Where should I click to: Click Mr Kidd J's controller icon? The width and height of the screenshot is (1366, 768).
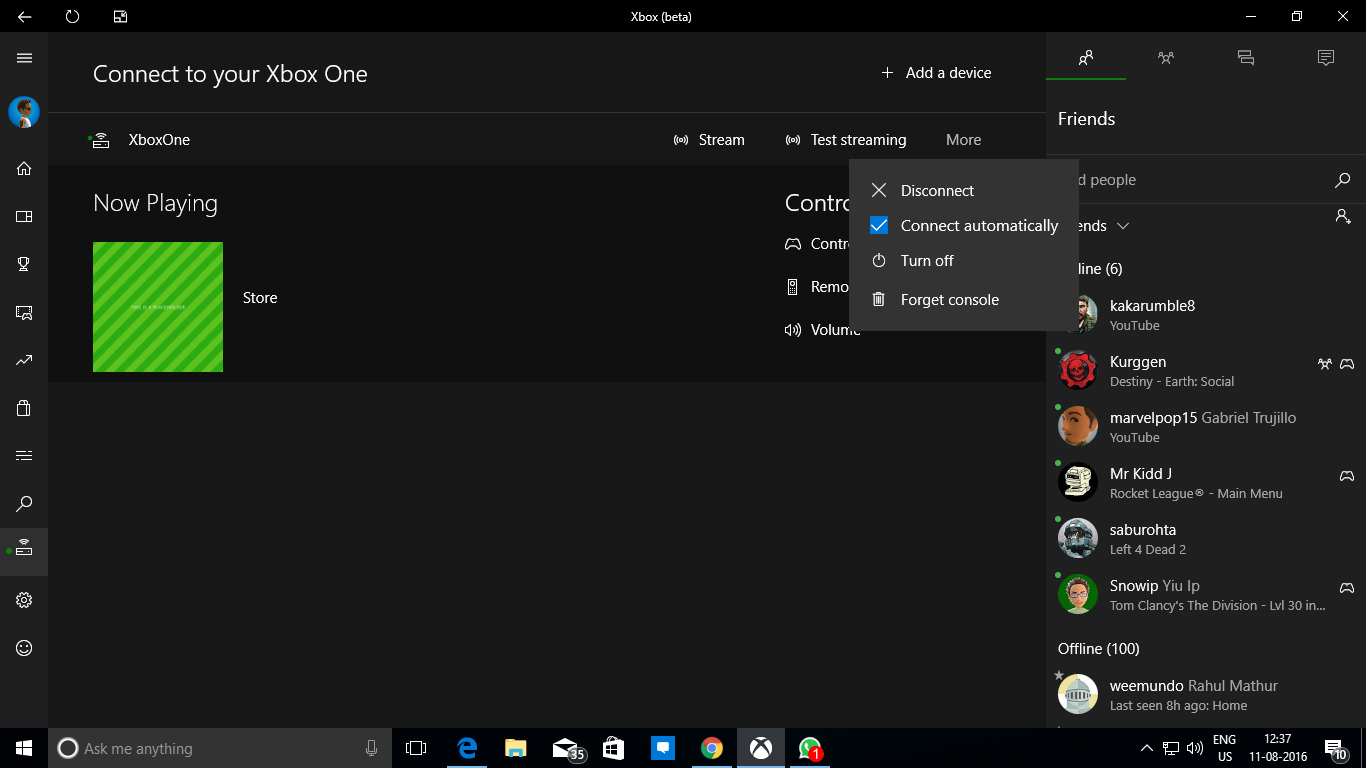(1347, 476)
